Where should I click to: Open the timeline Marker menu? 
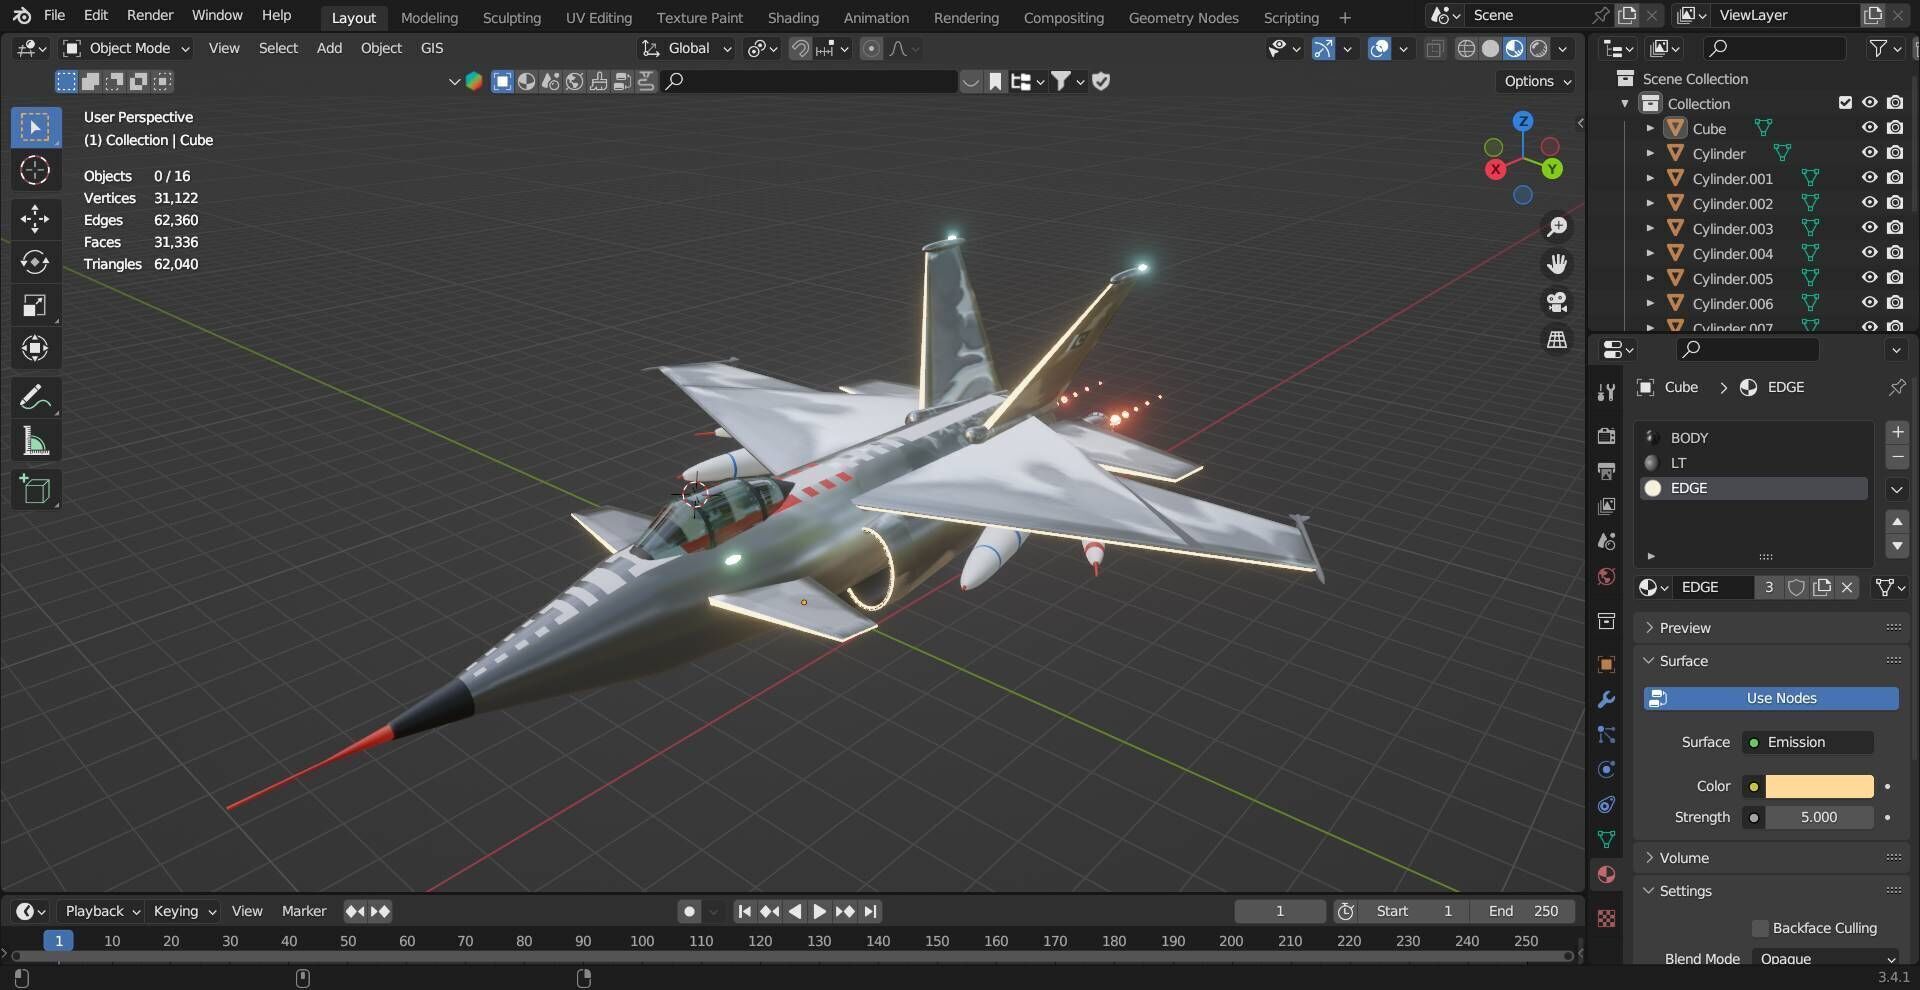pyautogui.click(x=304, y=911)
